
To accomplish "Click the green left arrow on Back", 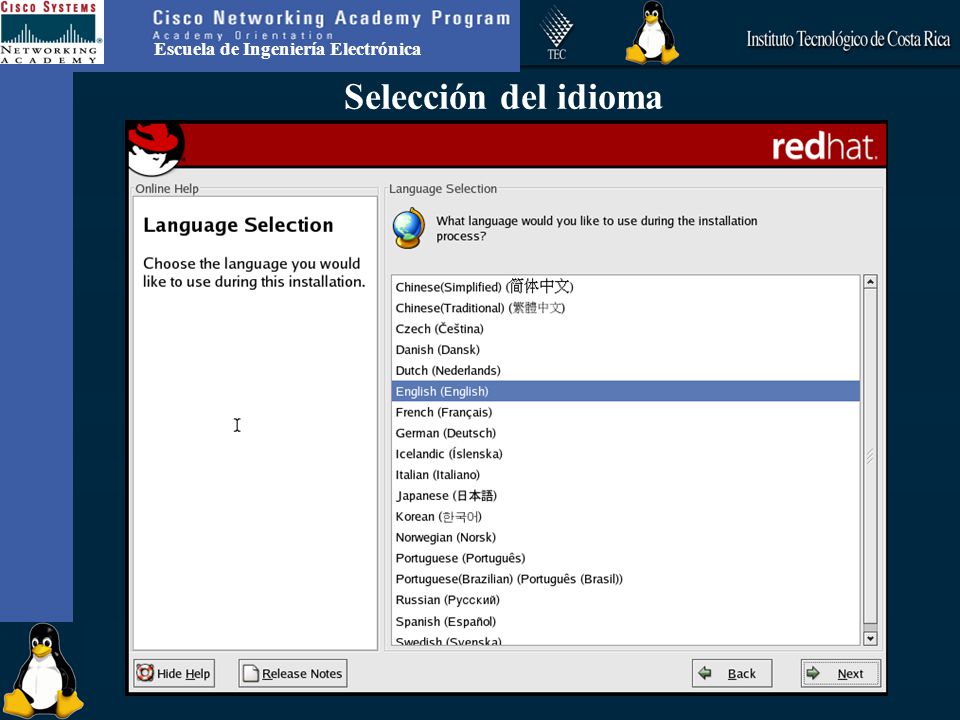I will pyautogui.click(x=705, y=673).
